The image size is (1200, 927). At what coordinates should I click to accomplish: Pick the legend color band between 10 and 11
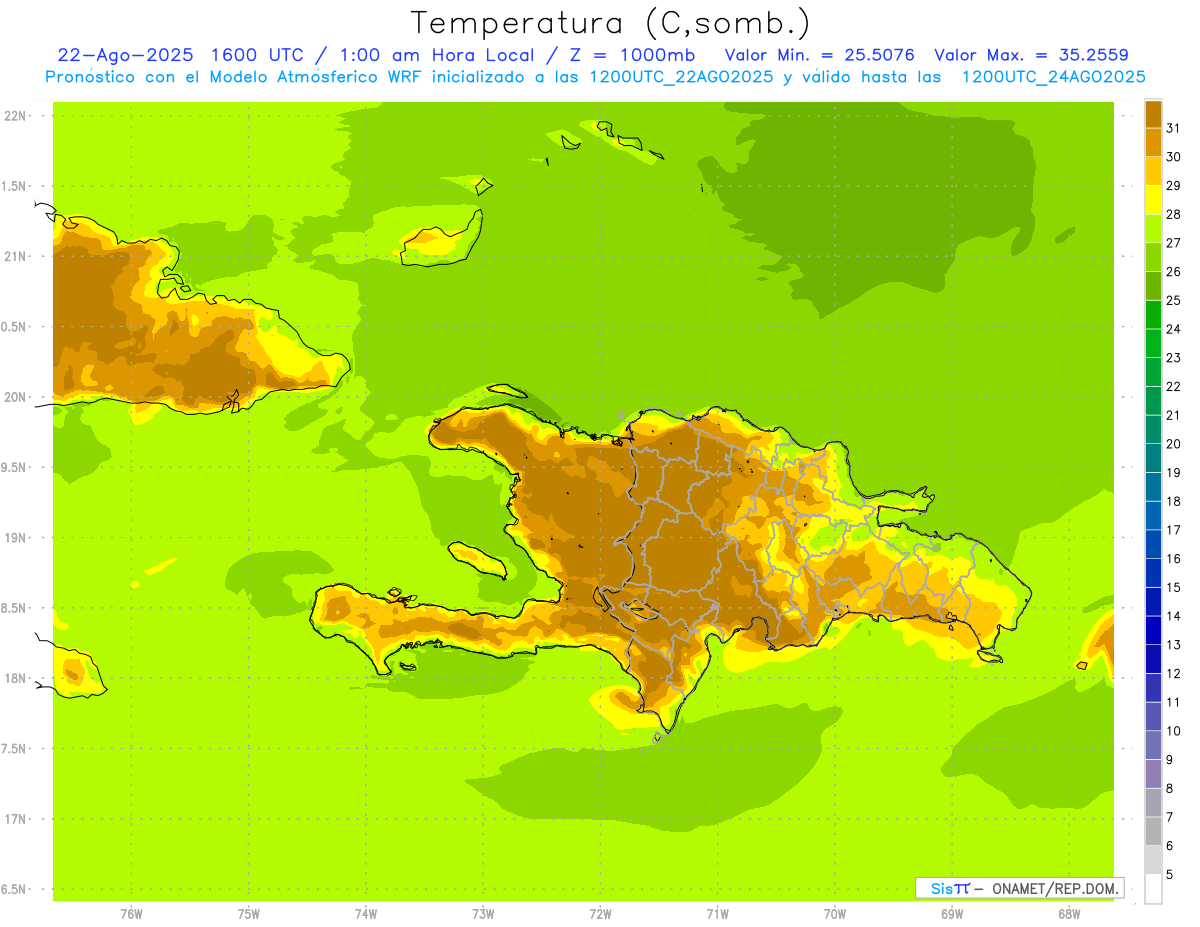pyautogui.click(x=1153, y=716)
